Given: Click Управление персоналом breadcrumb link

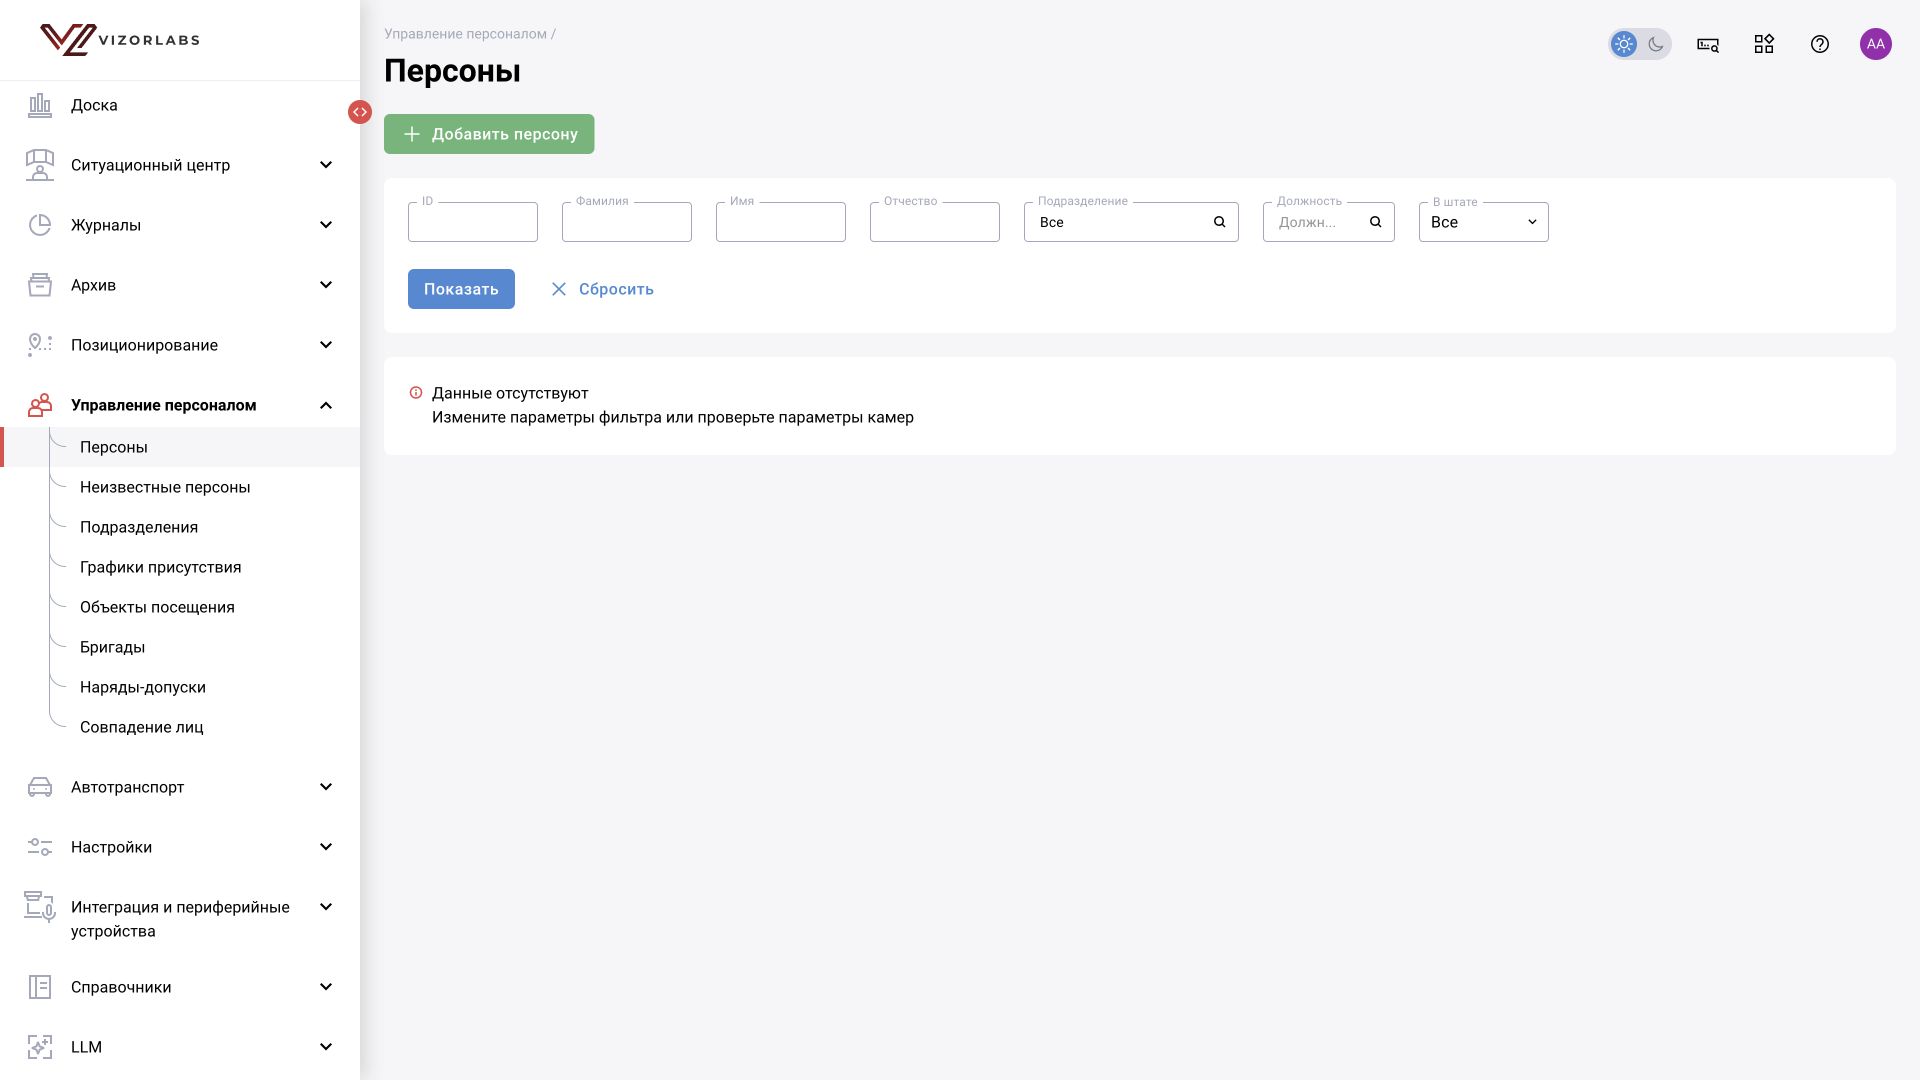Looking at the screenshot, I should pos(465,34).
